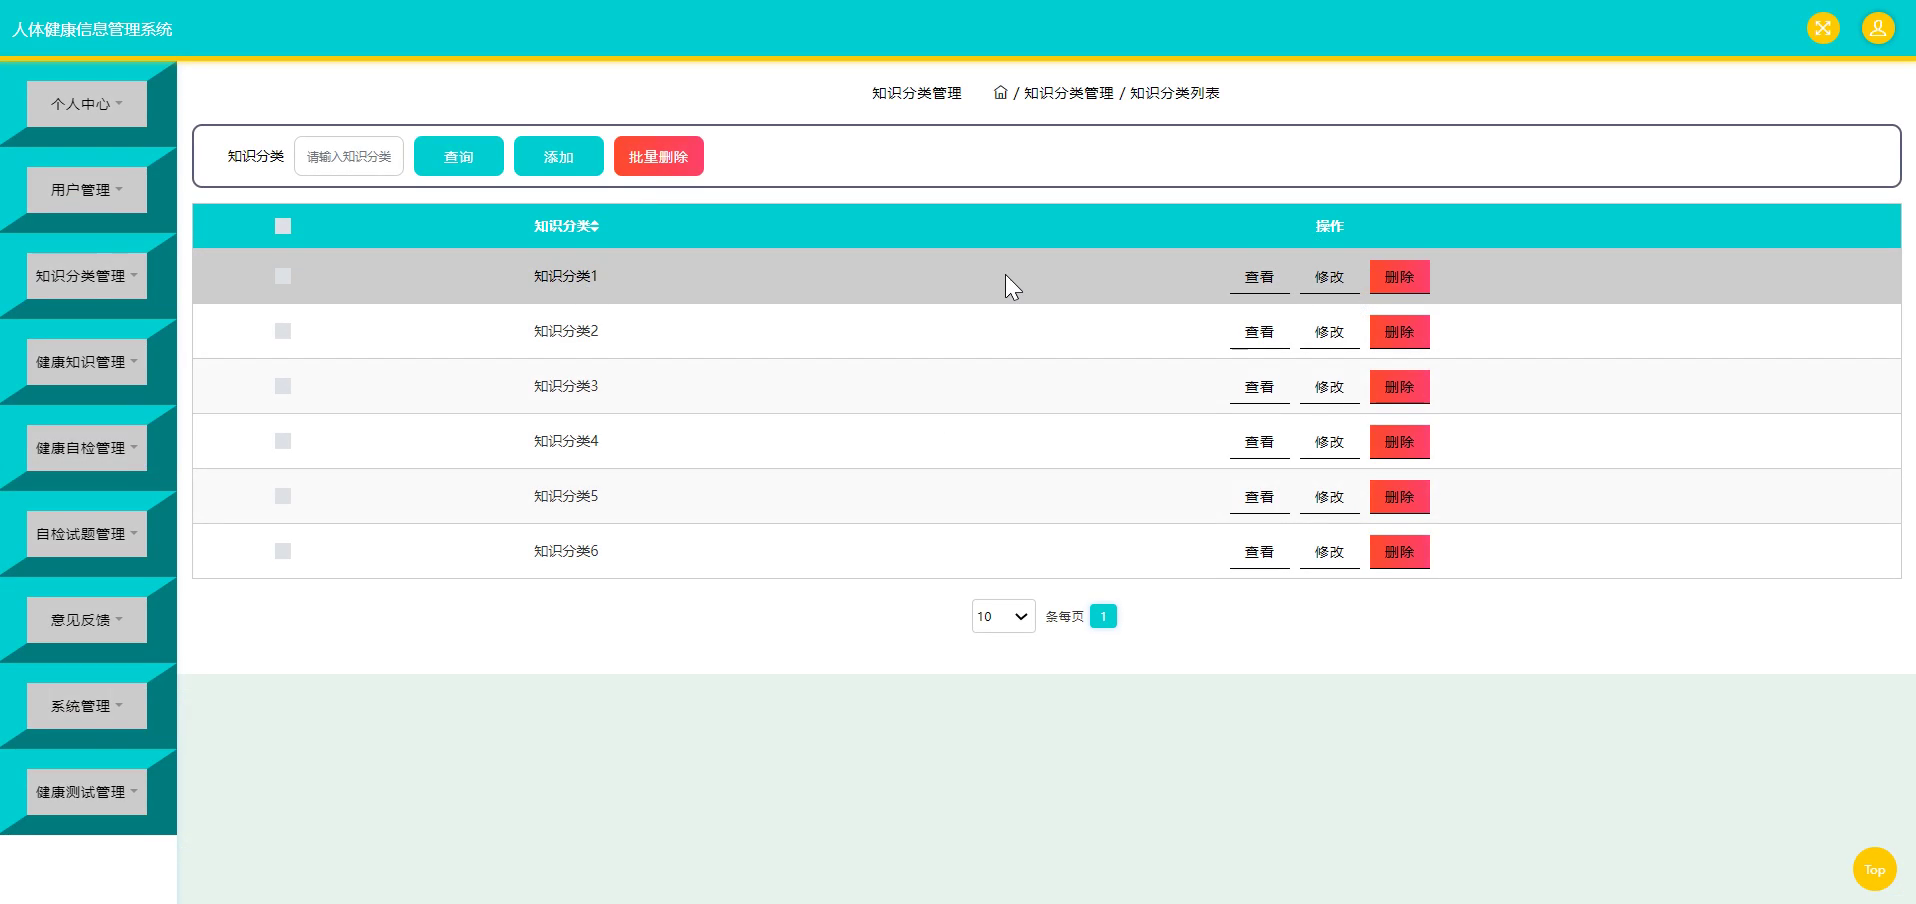Viewport: 1916px width, 904px height.
Task: Click 查看 for 知识分类4
Action: [1259, 442]
